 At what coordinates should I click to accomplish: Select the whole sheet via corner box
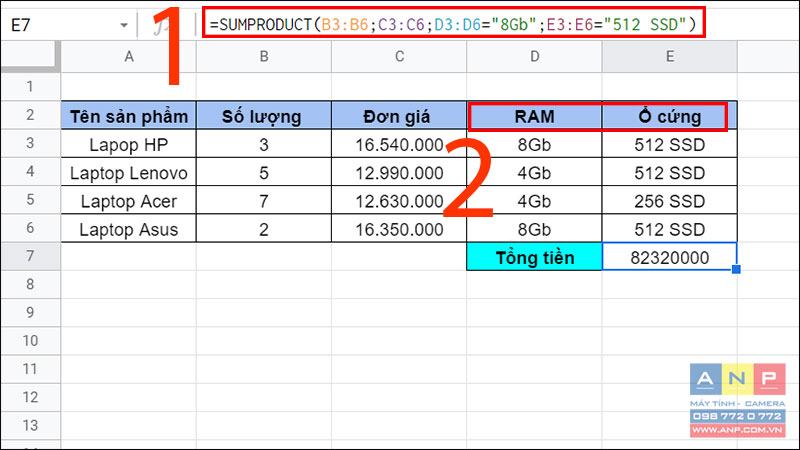[31, 57]
